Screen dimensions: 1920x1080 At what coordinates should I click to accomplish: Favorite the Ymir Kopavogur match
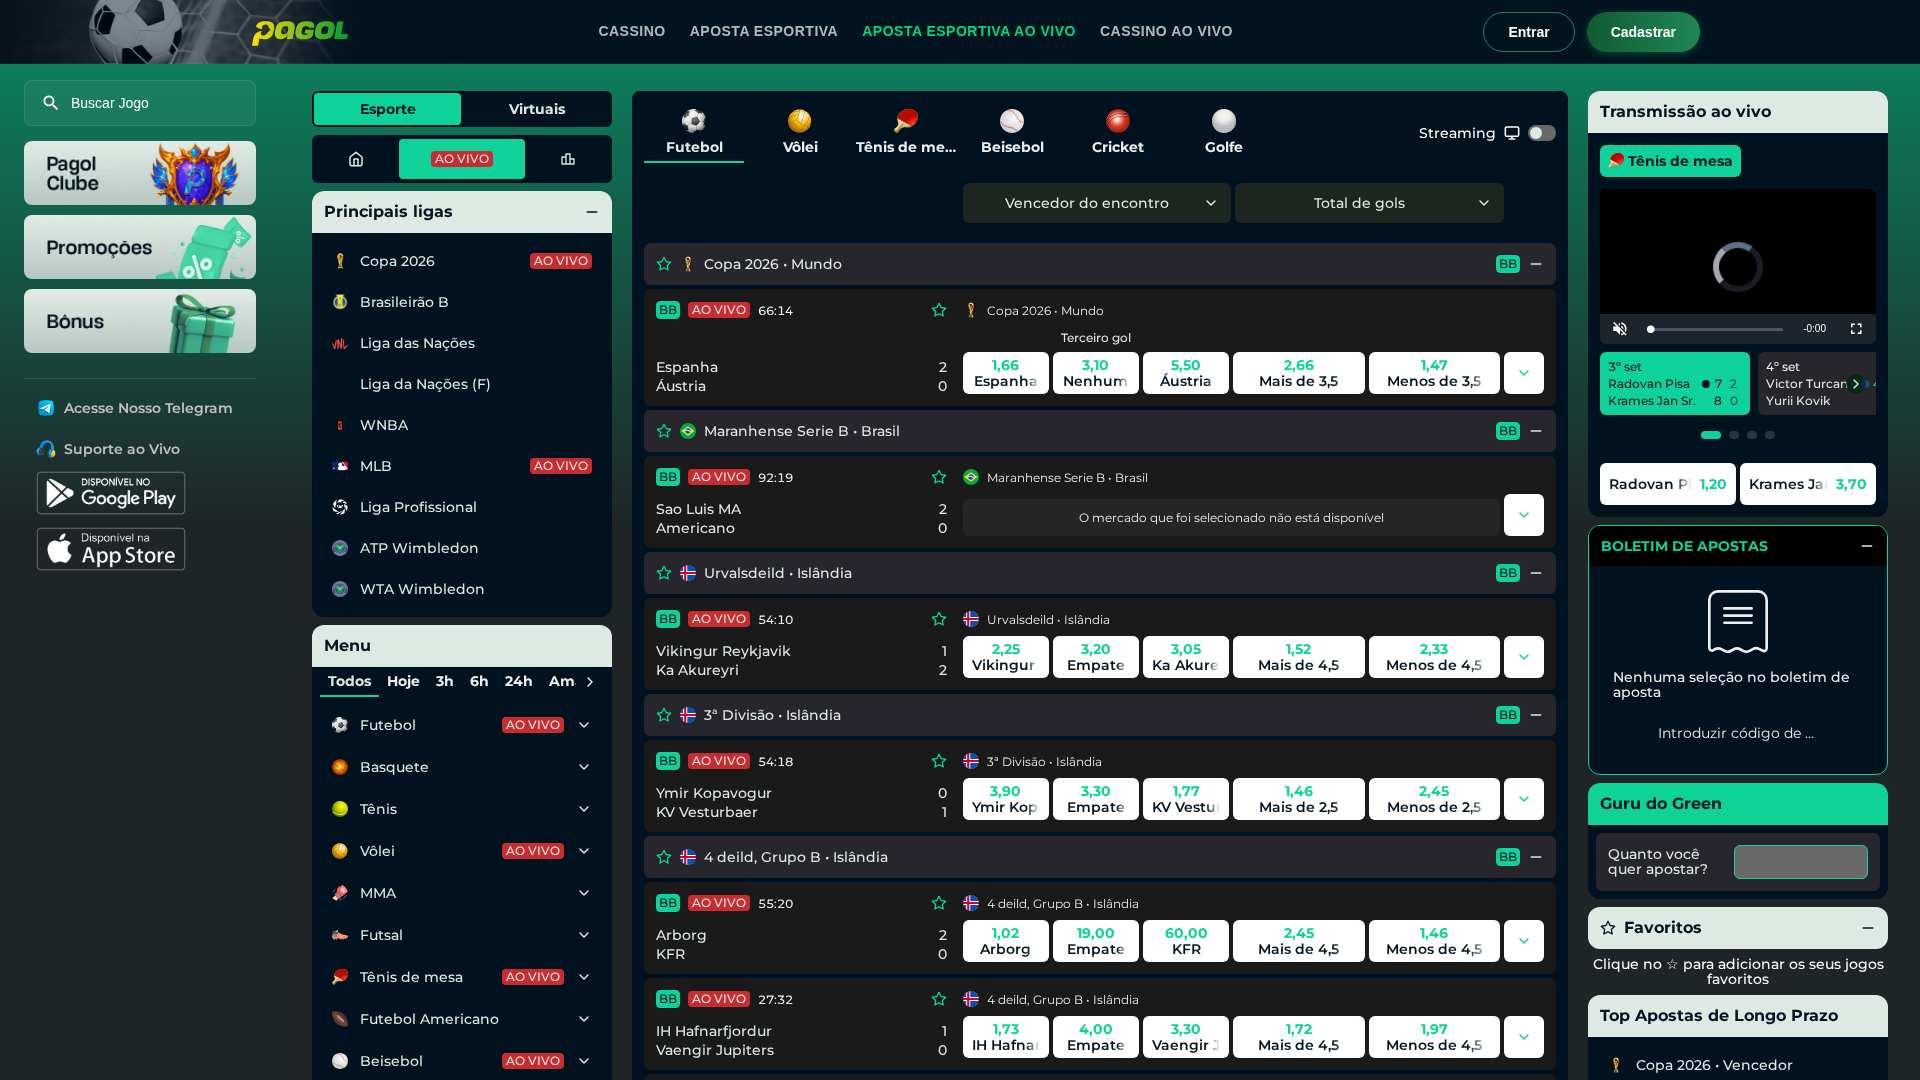[939, 762]
